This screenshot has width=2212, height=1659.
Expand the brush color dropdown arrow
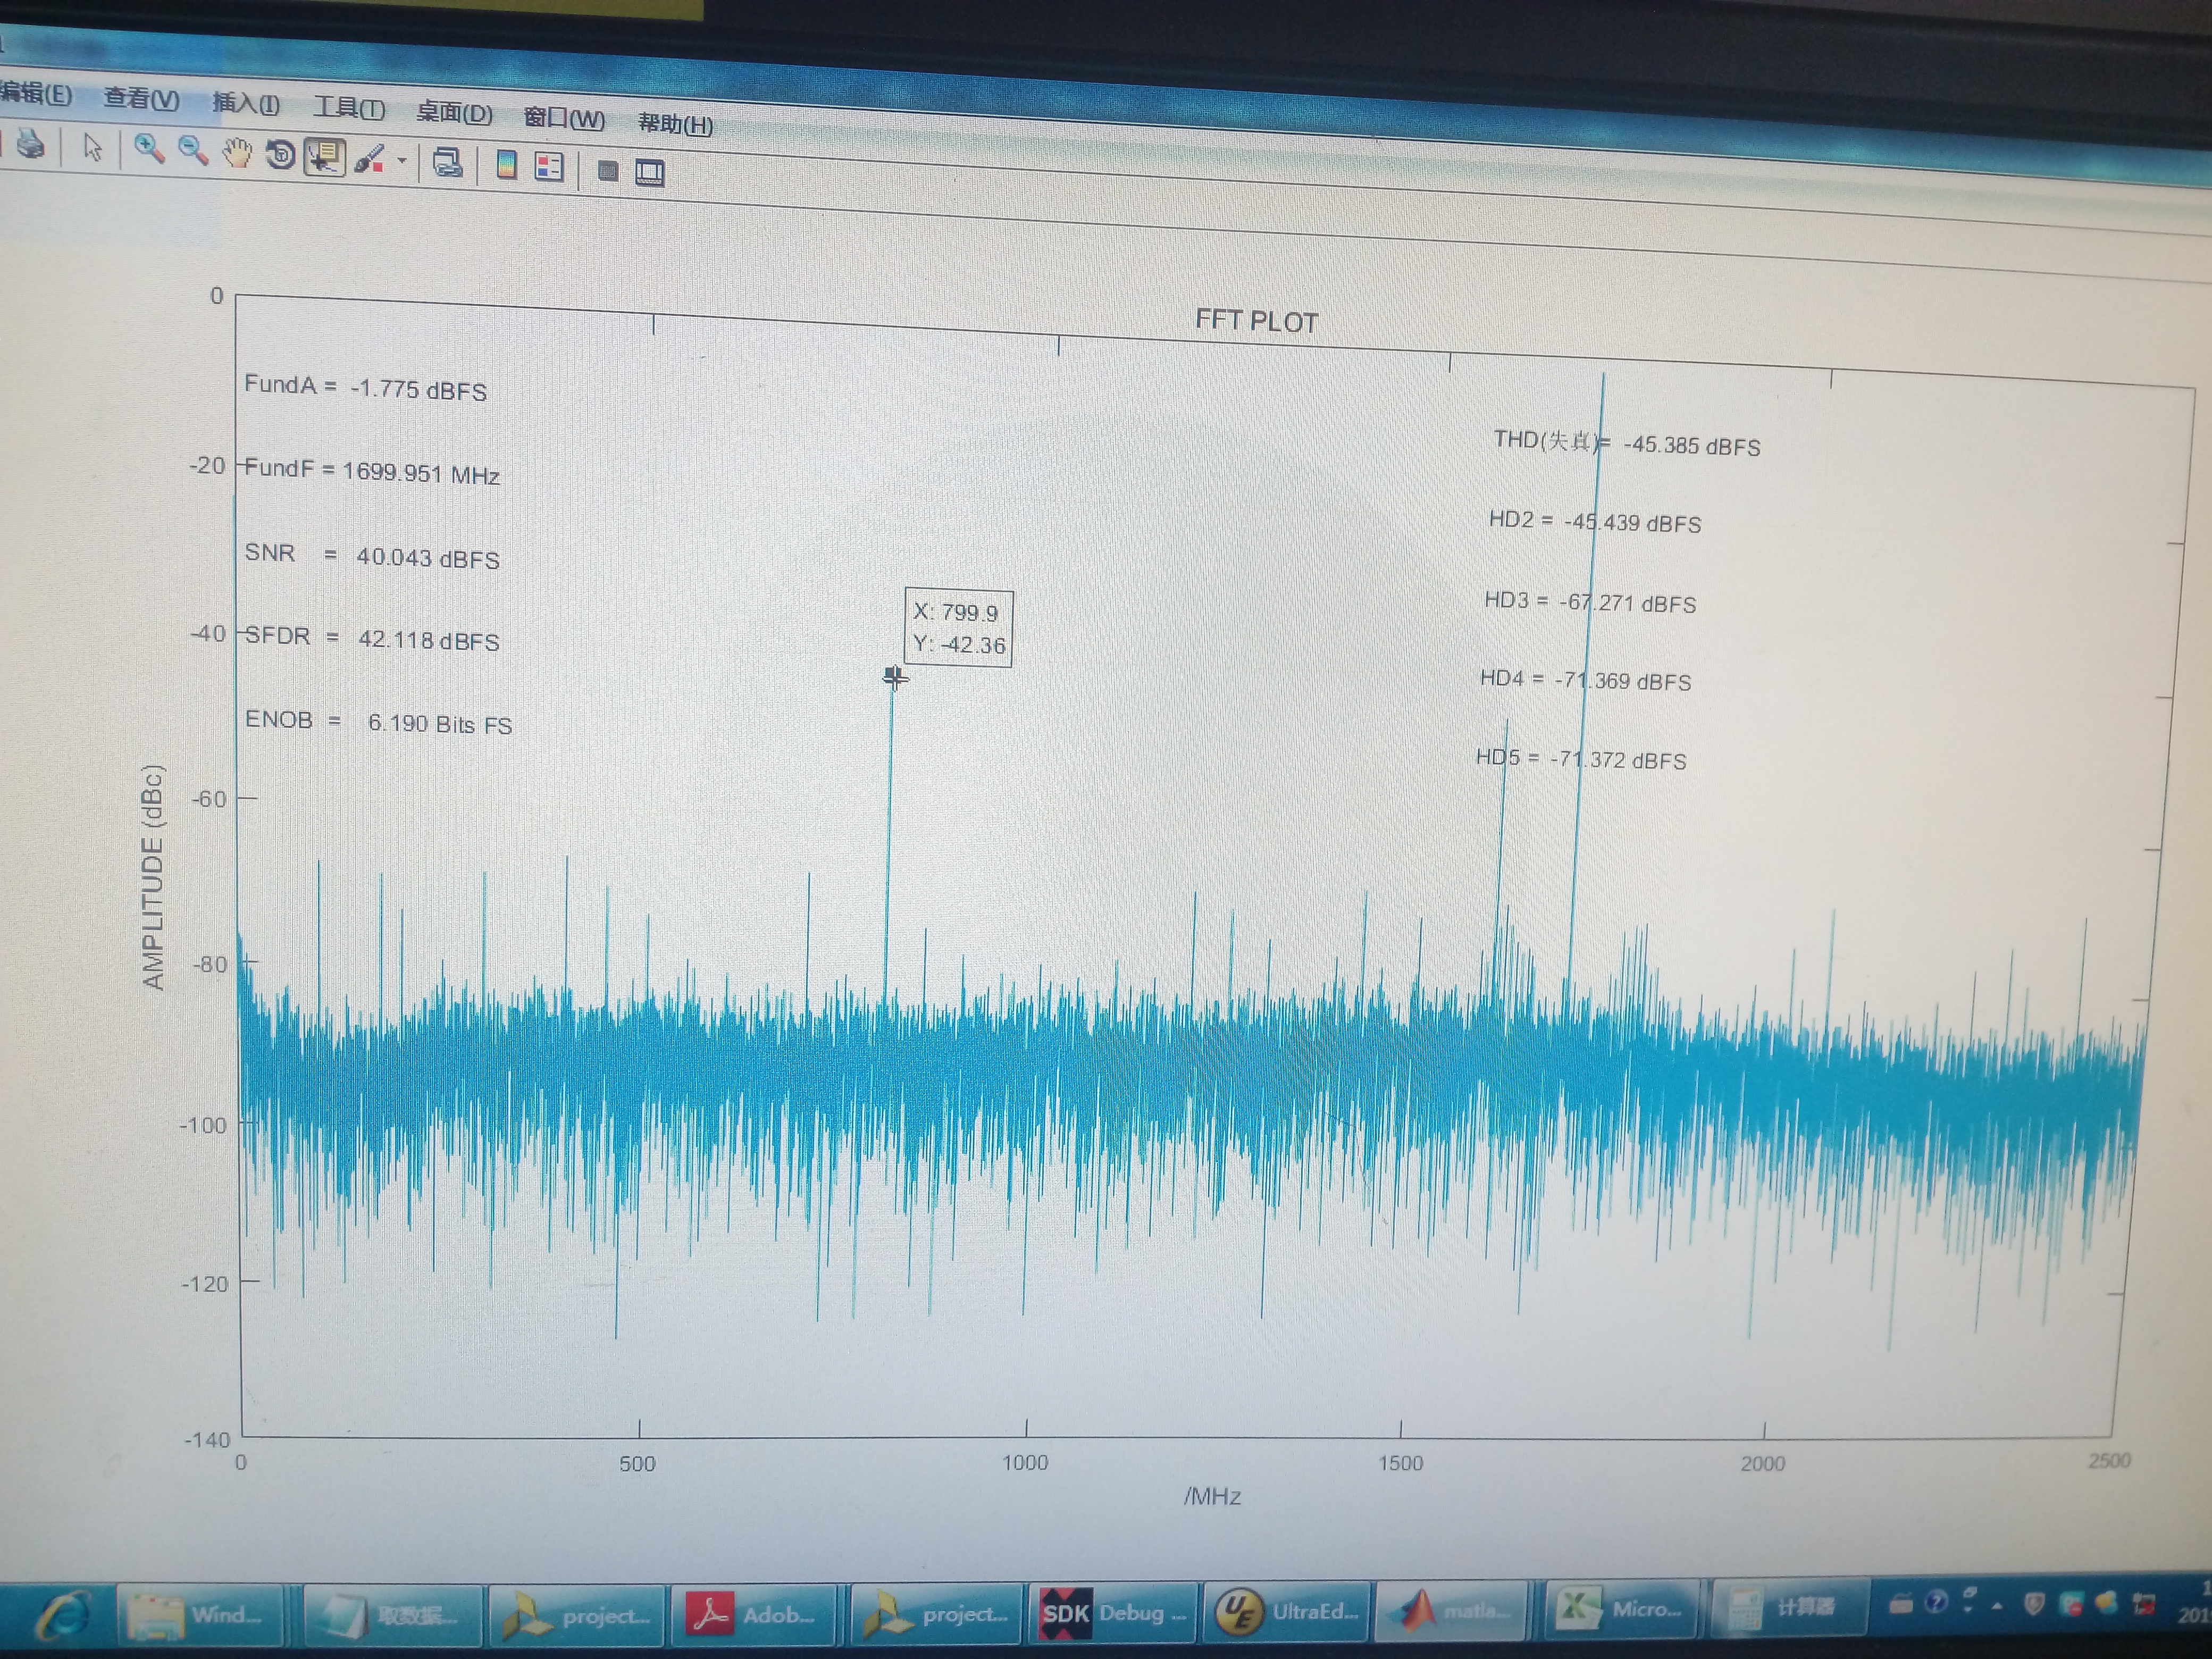(x=402, y=161)
